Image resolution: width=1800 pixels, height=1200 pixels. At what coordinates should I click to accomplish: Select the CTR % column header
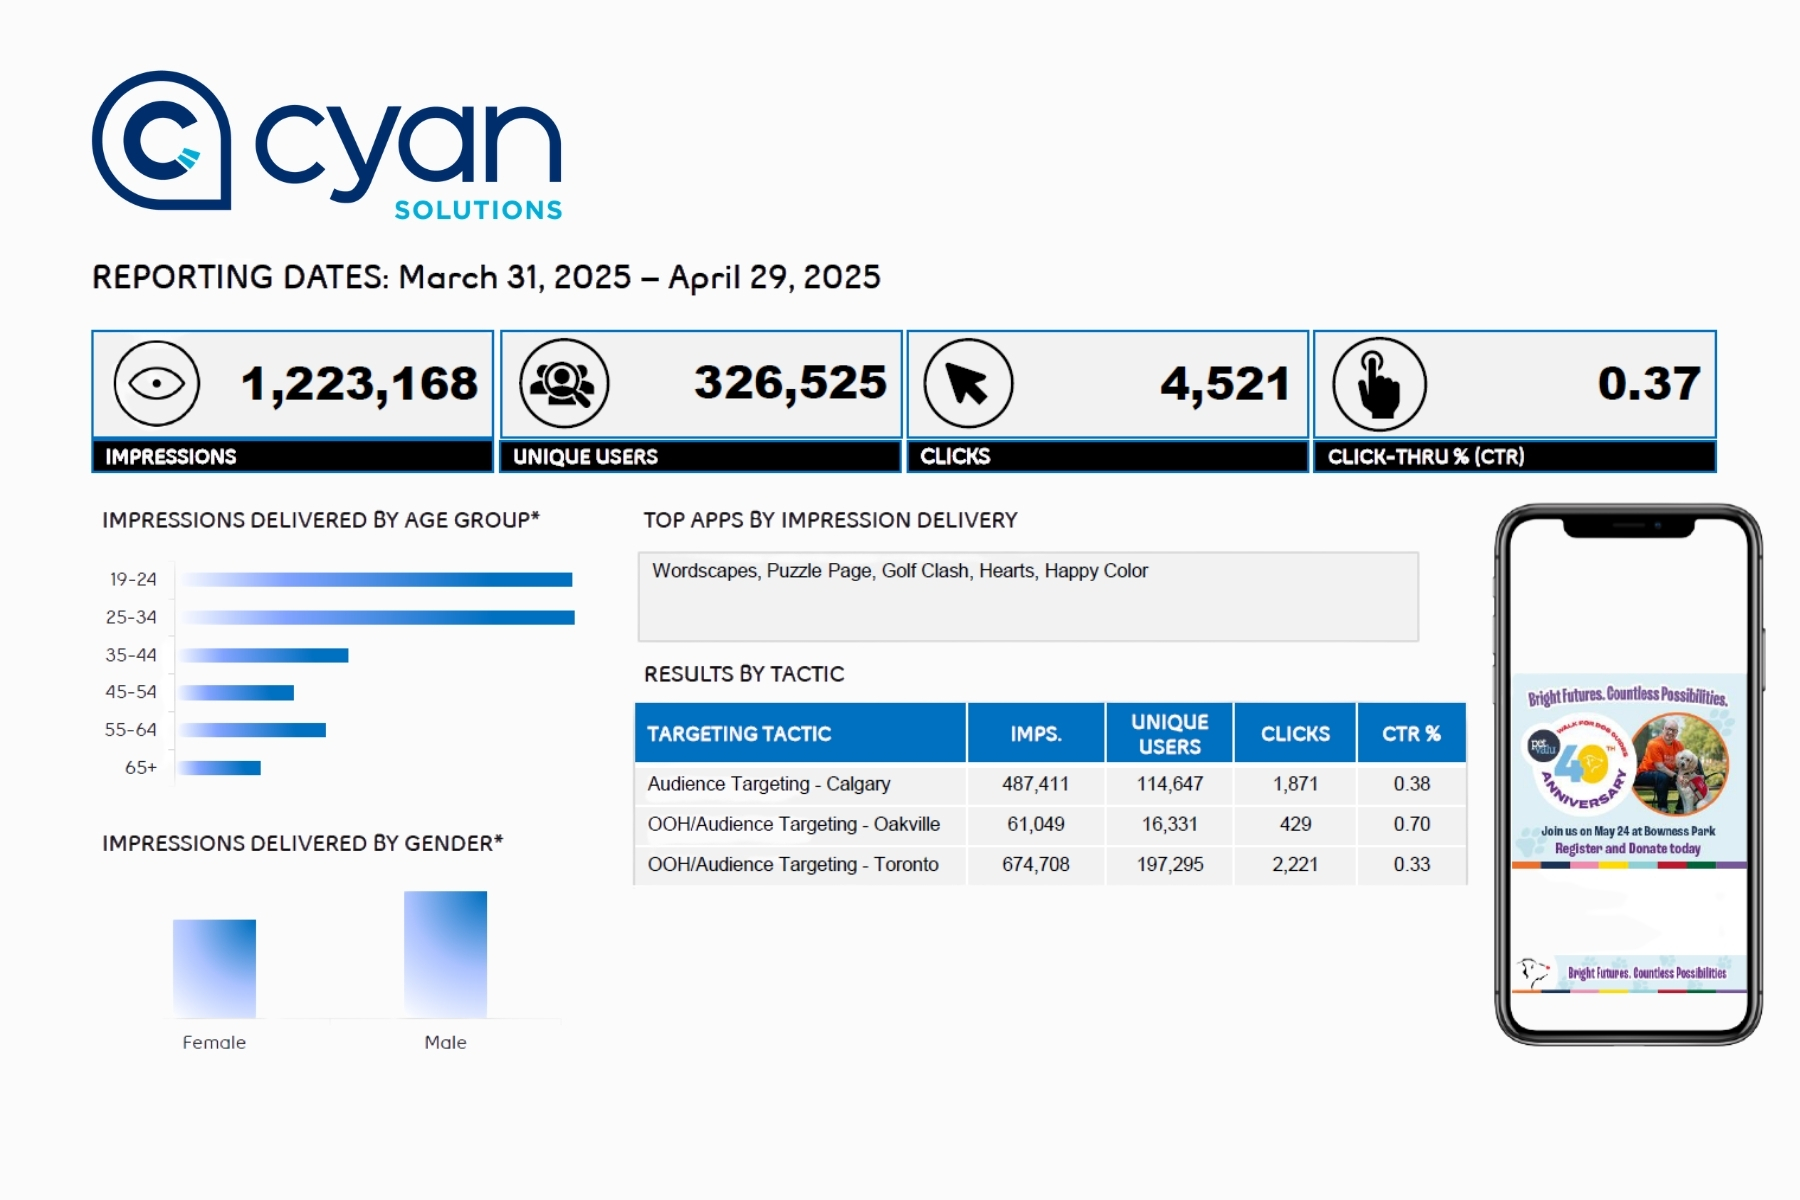(x=1411, y=733)
